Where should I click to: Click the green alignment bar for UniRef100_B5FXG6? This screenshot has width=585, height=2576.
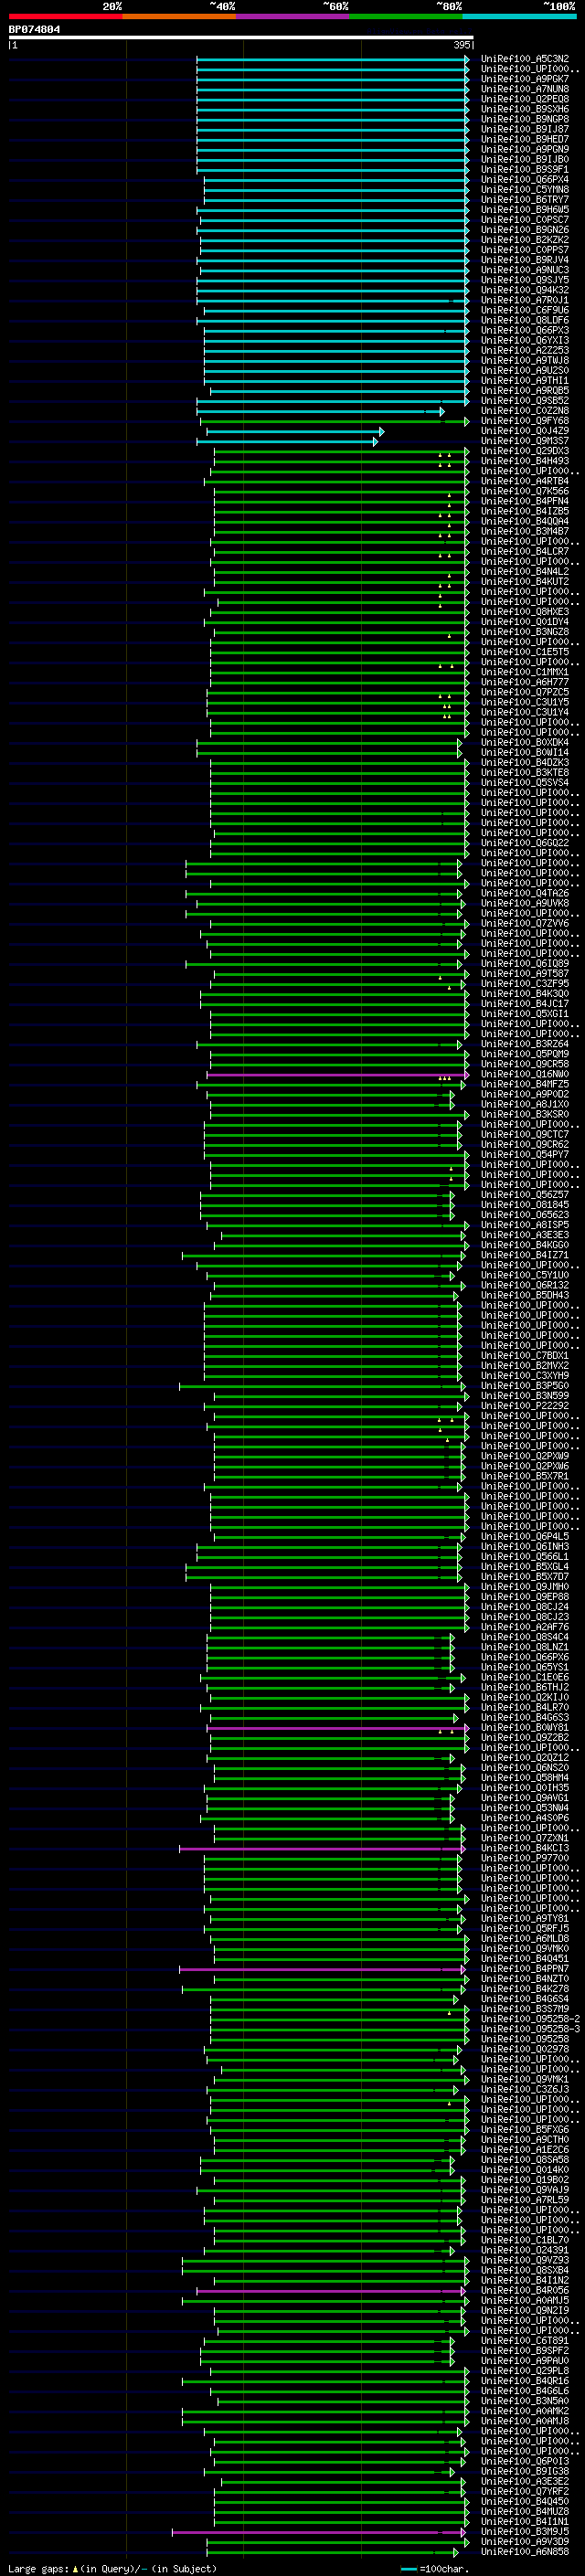[x=341, y=2130]
